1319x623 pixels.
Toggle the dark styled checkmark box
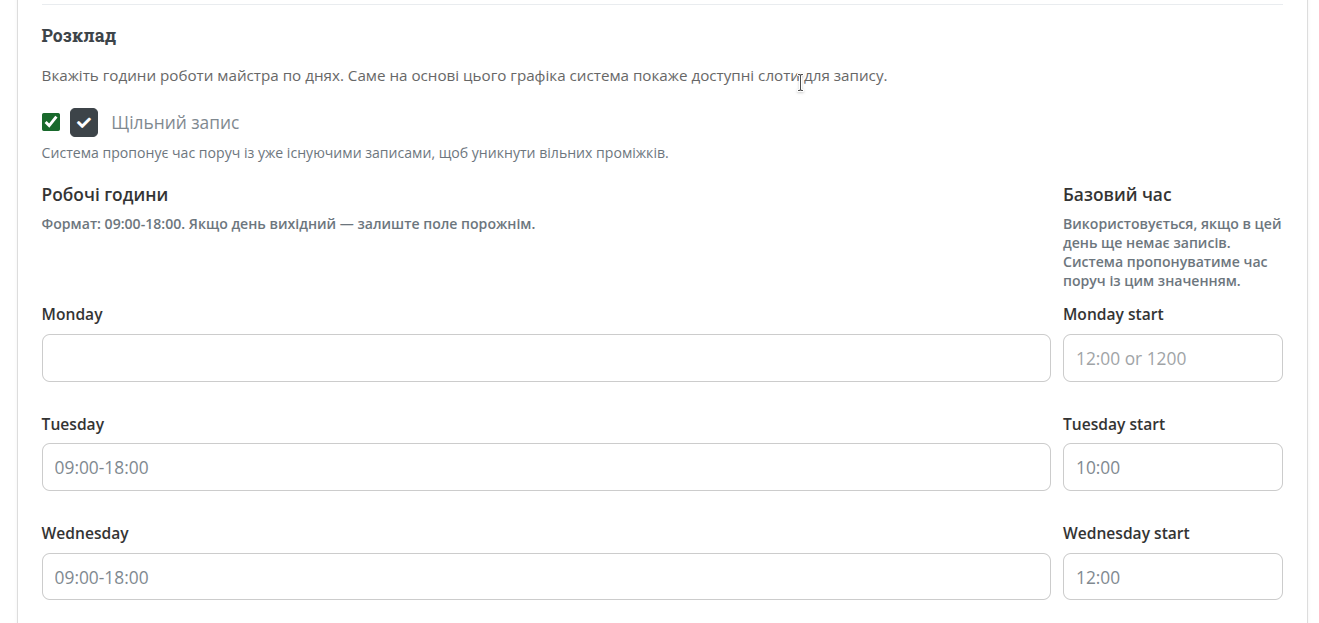point(84,122)
